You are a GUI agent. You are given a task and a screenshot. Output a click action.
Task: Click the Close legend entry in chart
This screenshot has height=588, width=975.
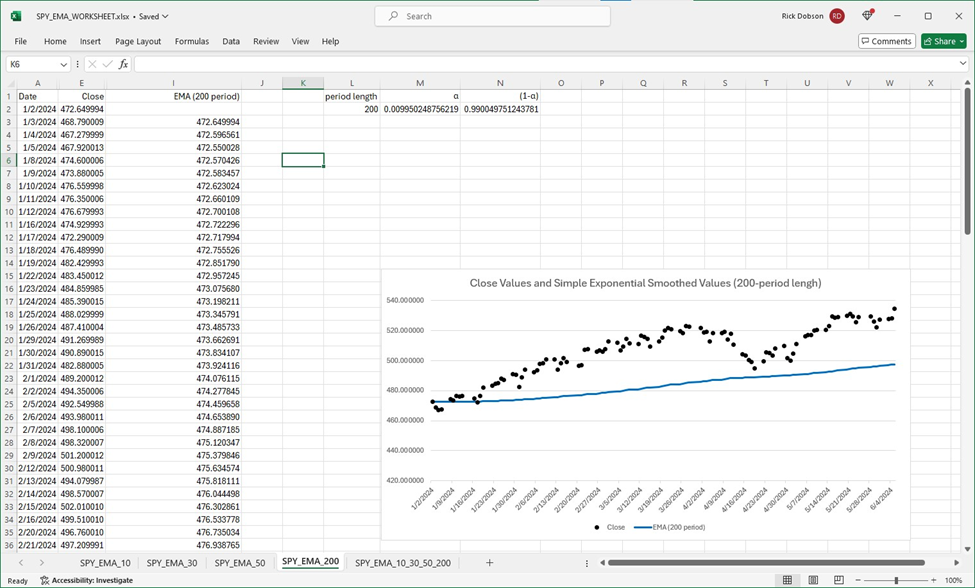coord(609,527)
